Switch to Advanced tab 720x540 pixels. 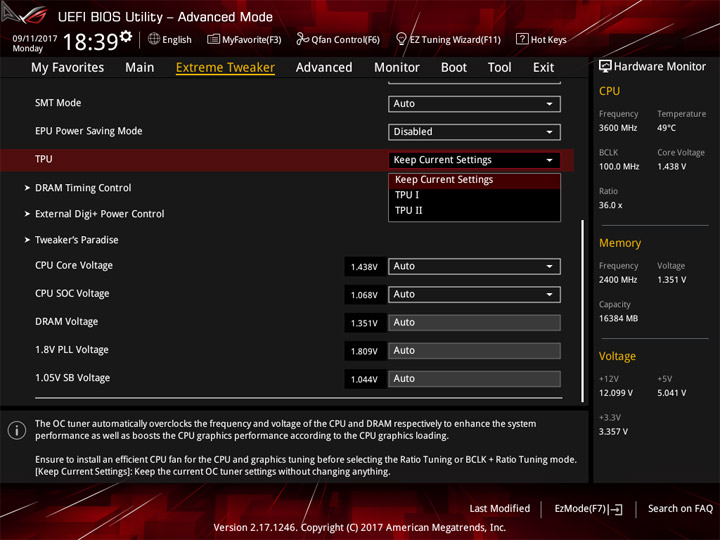click(x=324, y=68)
